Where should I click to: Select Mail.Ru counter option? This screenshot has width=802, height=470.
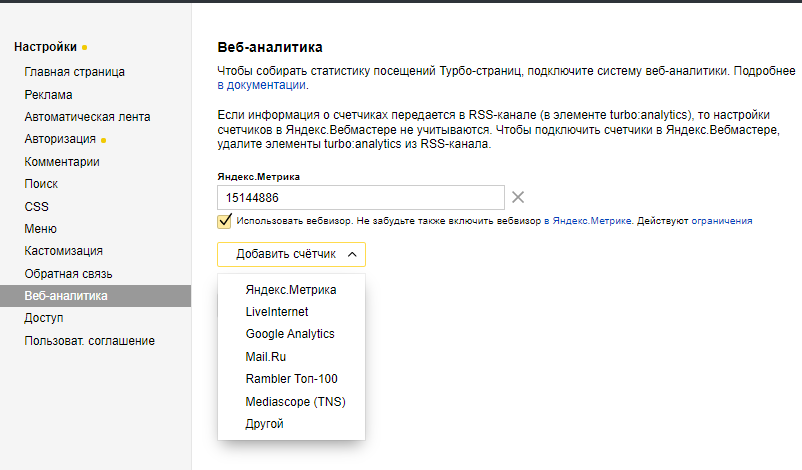click(x=266, y=356)
